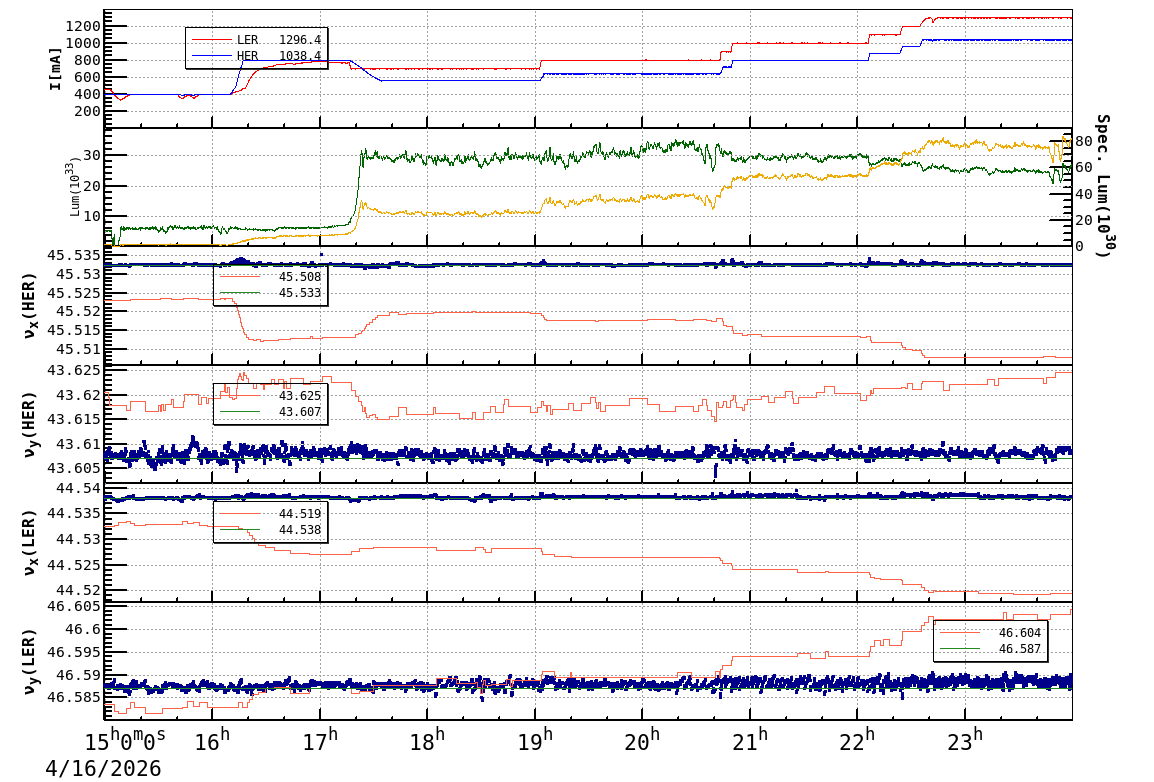This screenshot has width=1154, height=782.
Task: Click the 0 tick on Spec. Lum axis
Action: click(1079, 246)
